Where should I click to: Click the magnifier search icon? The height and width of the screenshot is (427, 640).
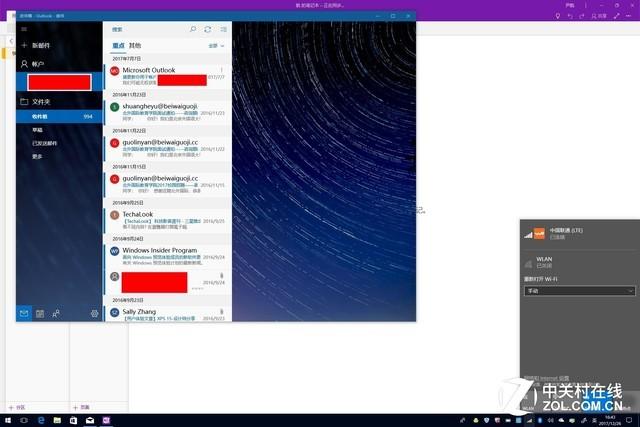(193, 29)
